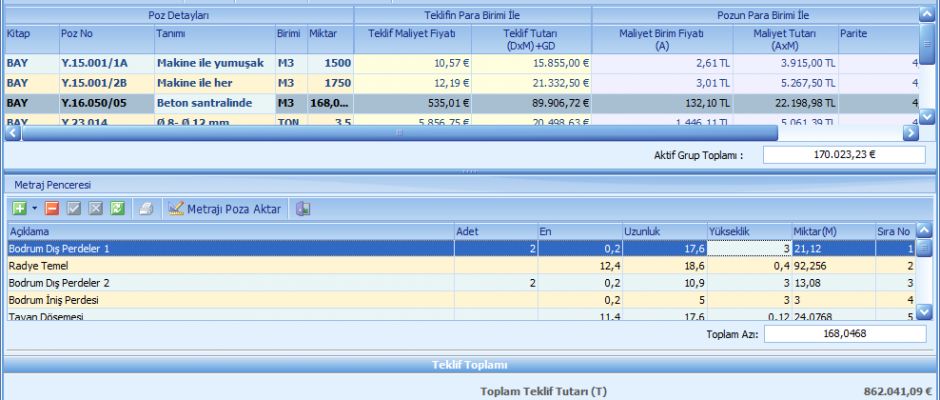The width and height of the screenshot is (940, 400).
Task: Click the last icon after Metrajı Poza Aktar
Action: coord(304,209)
